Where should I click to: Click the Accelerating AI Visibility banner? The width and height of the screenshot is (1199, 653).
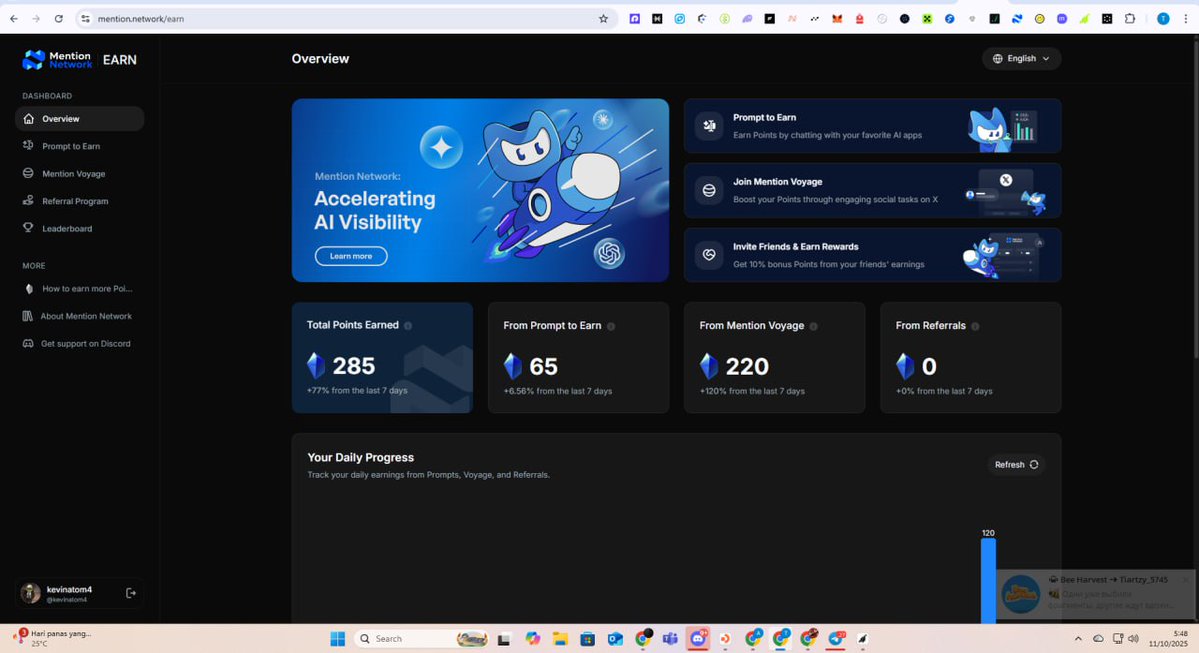480,190
